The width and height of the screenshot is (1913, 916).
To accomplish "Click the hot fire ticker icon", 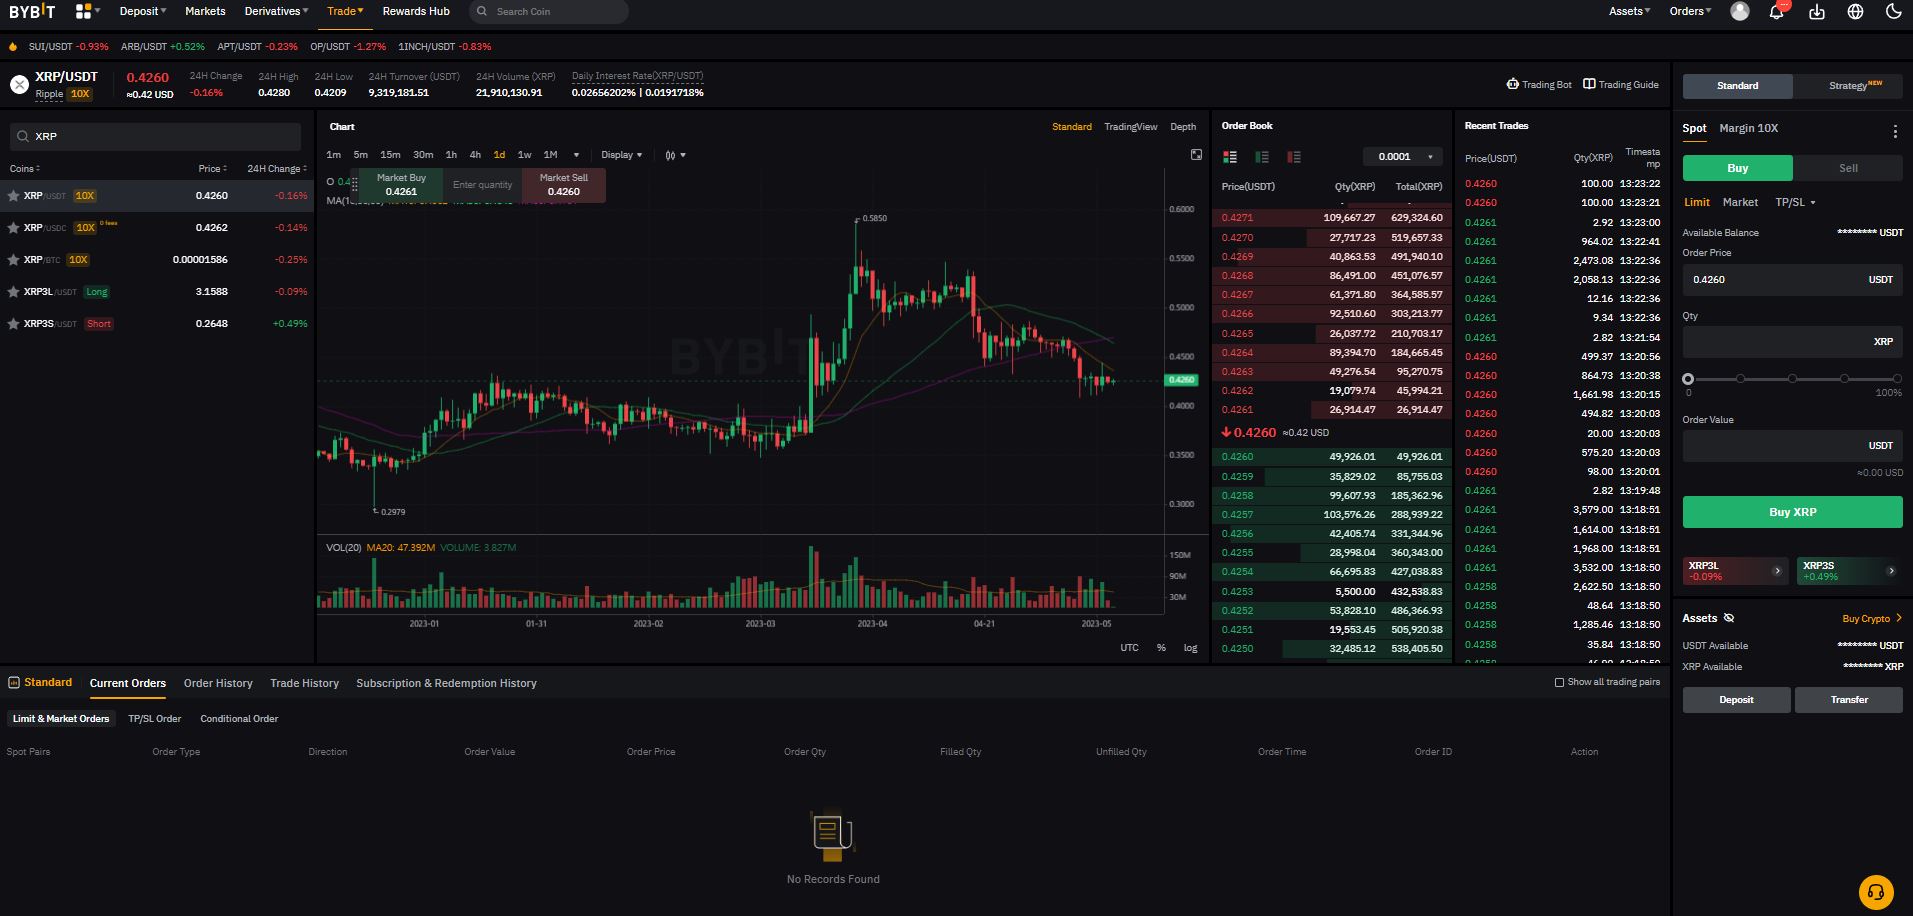I will click(x=13, y=47).
